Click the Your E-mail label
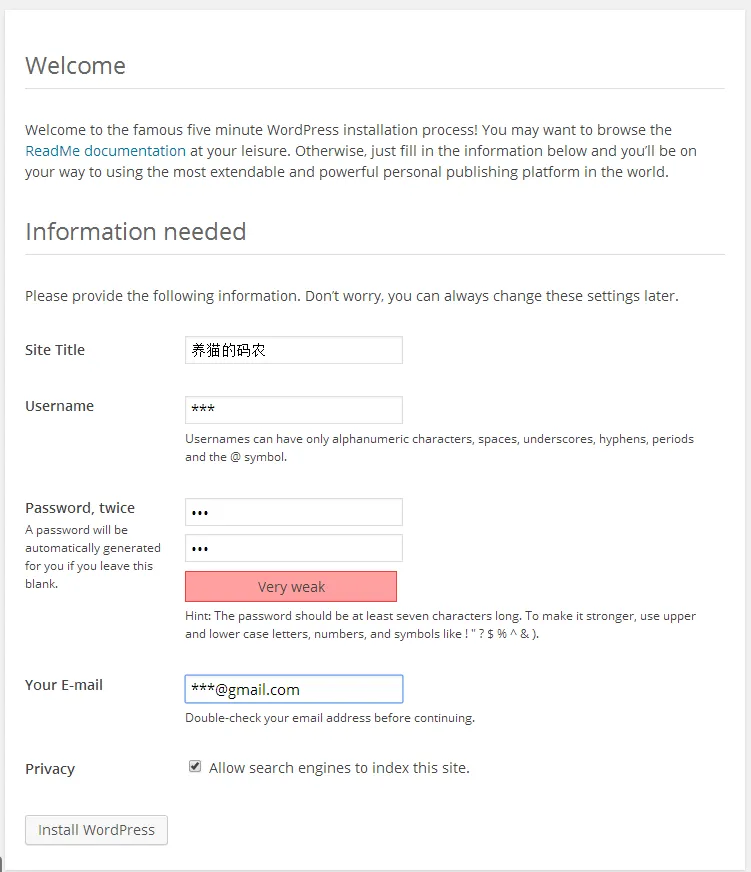 pyautogui.click(x=64, y=685)
